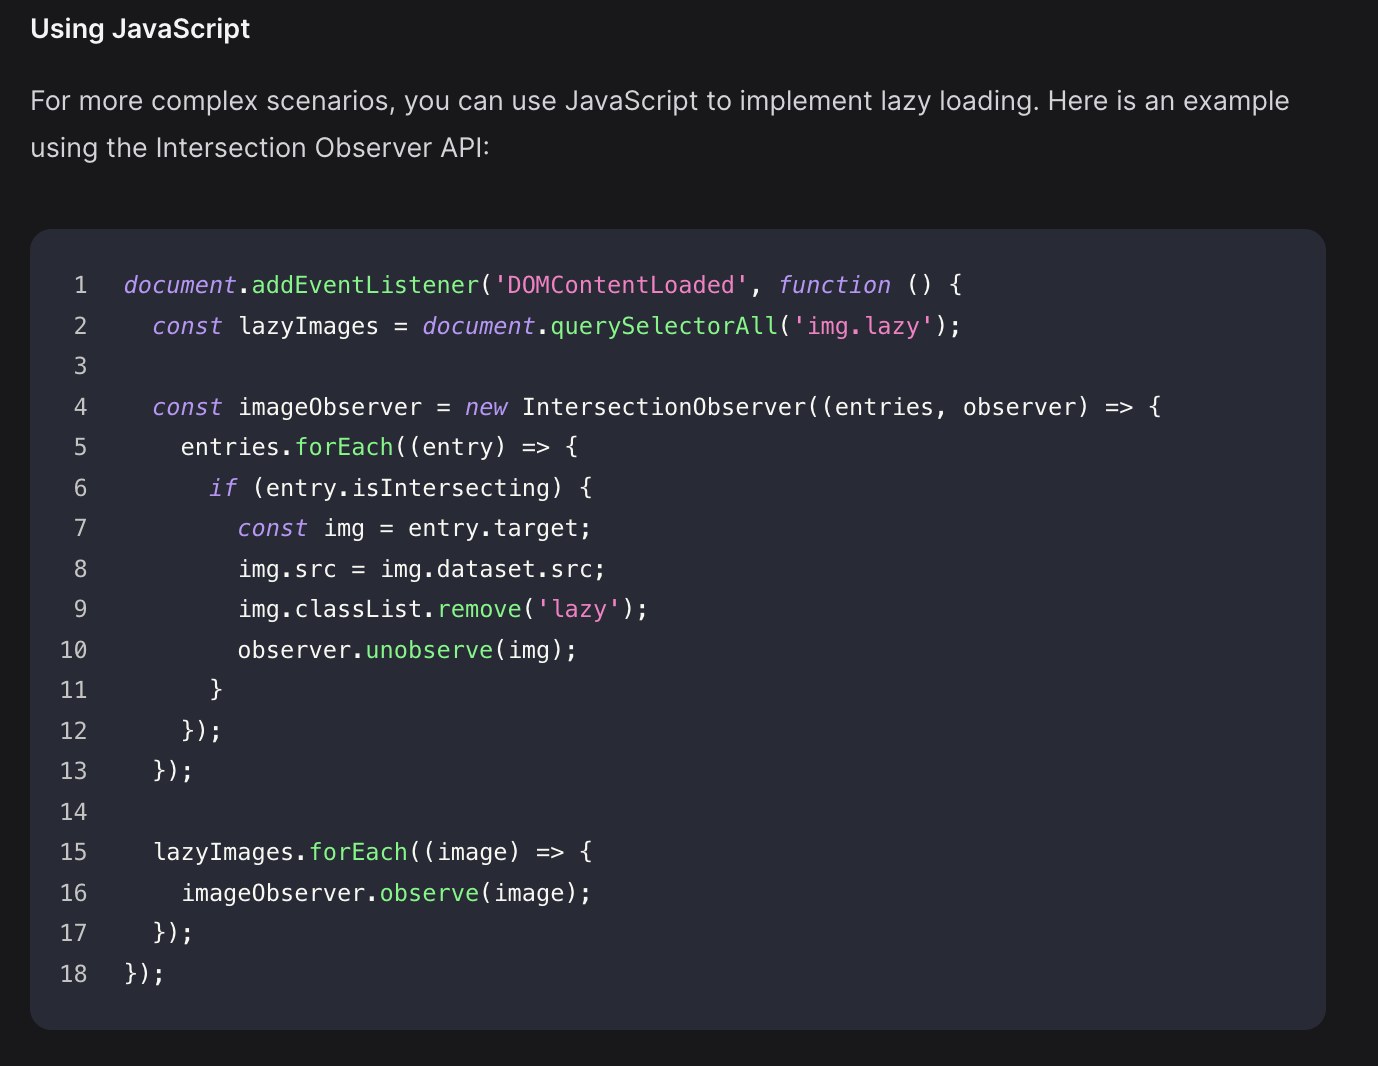Click the 'if' keyword on line 6
The image size is (1378, 1066).
pos(223,488)
